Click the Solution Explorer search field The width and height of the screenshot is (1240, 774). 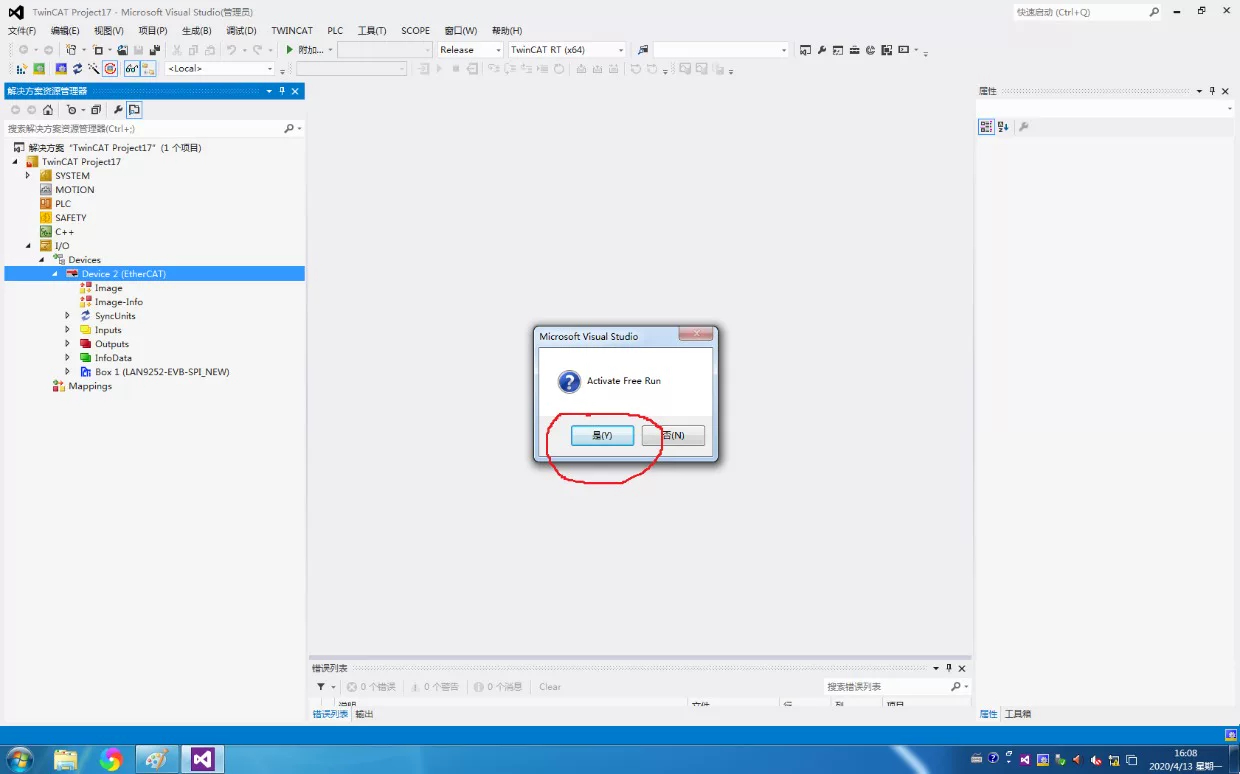pos(152,128)
